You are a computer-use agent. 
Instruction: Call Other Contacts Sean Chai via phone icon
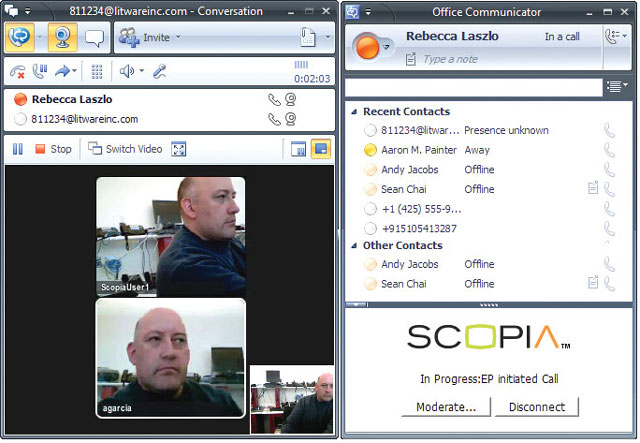[x=609, y=284]
